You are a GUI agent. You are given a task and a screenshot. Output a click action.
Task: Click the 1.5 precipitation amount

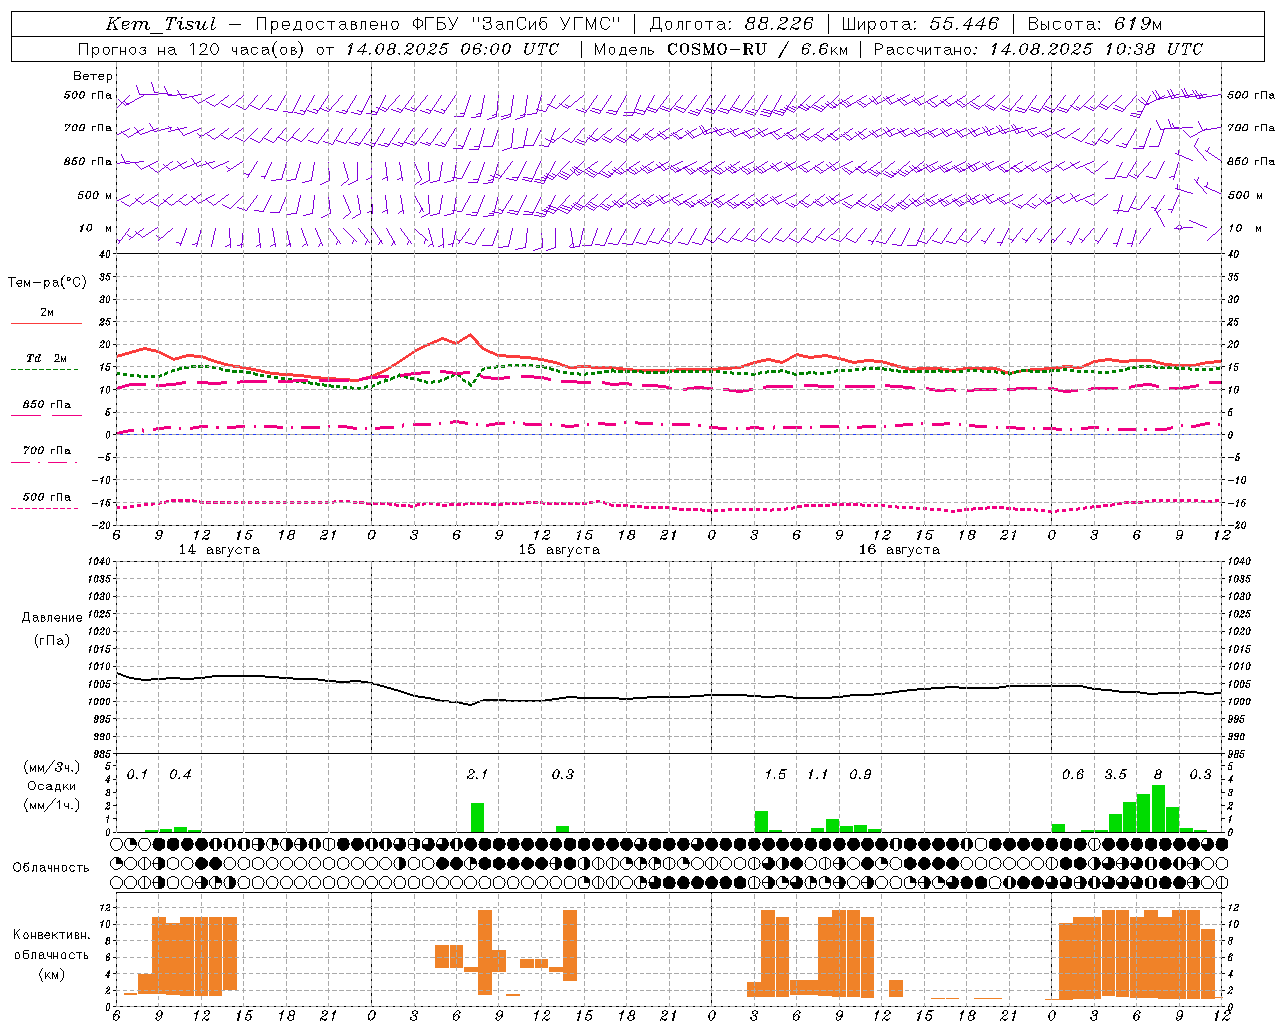775,775
